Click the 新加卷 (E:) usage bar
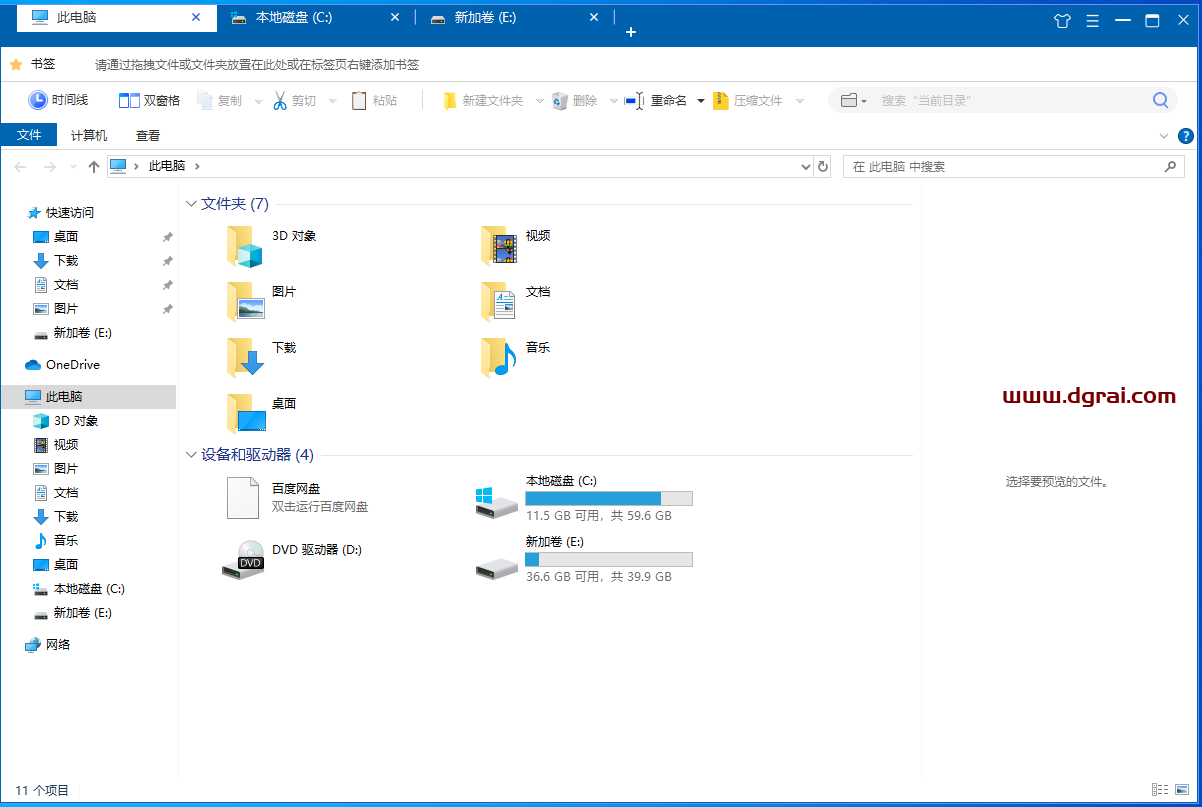This screenshot has width=1202, height=807. 609,559
